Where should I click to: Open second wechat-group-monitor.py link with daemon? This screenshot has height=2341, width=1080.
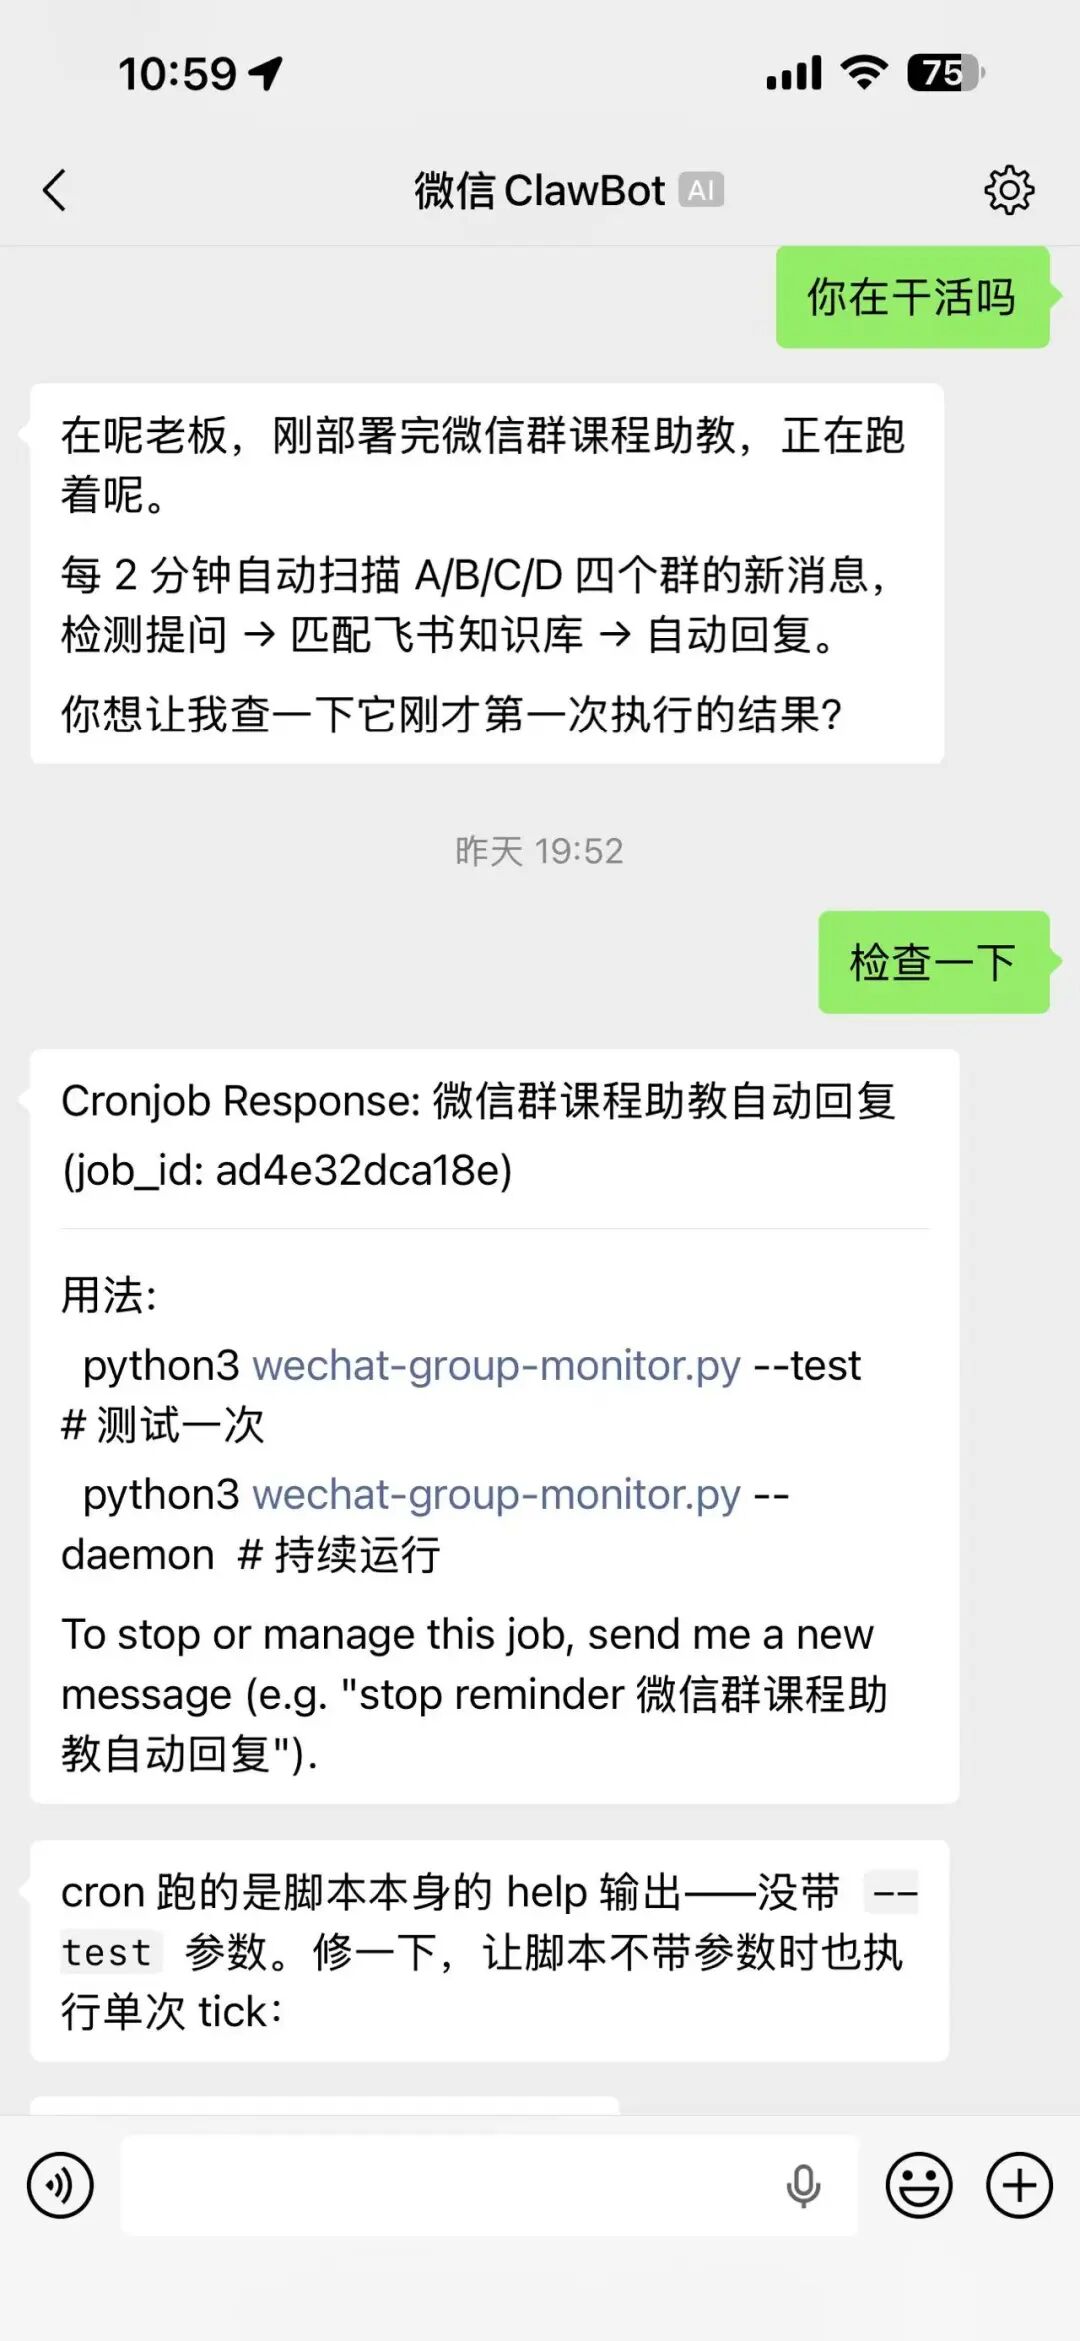pyautogui.click(x=496, y=1494)
